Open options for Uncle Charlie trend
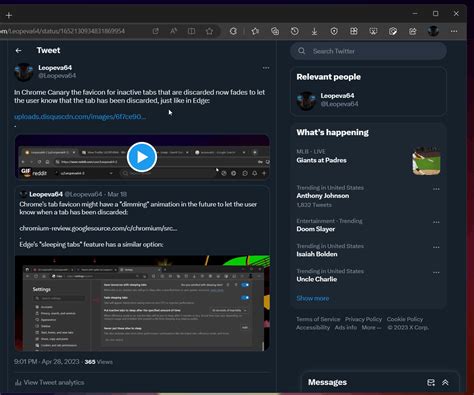 pos(436,272)
